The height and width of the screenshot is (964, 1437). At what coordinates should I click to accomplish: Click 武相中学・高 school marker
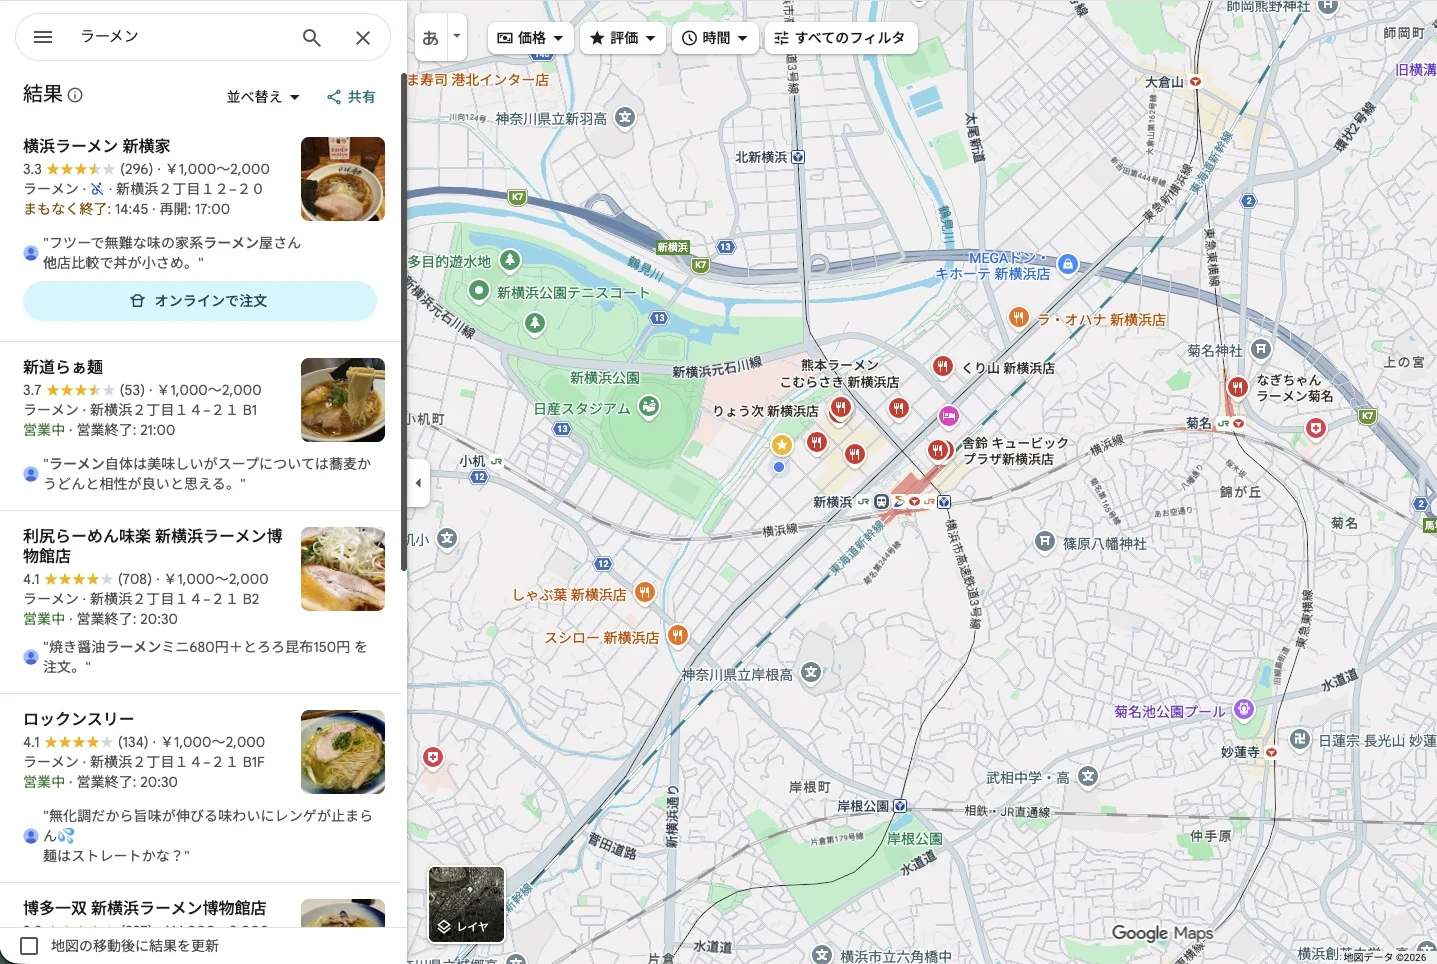(x=1088, y=776)
